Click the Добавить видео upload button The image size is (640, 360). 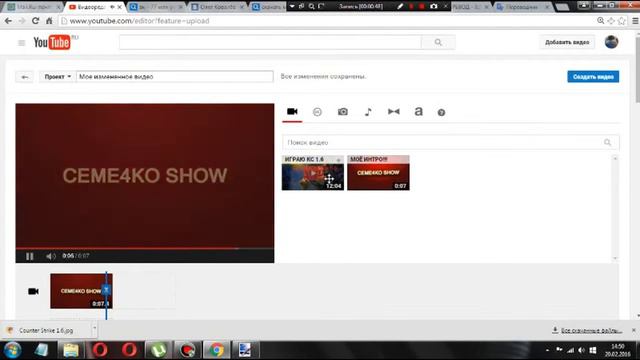pyautogui.click(x=567, y=42)
